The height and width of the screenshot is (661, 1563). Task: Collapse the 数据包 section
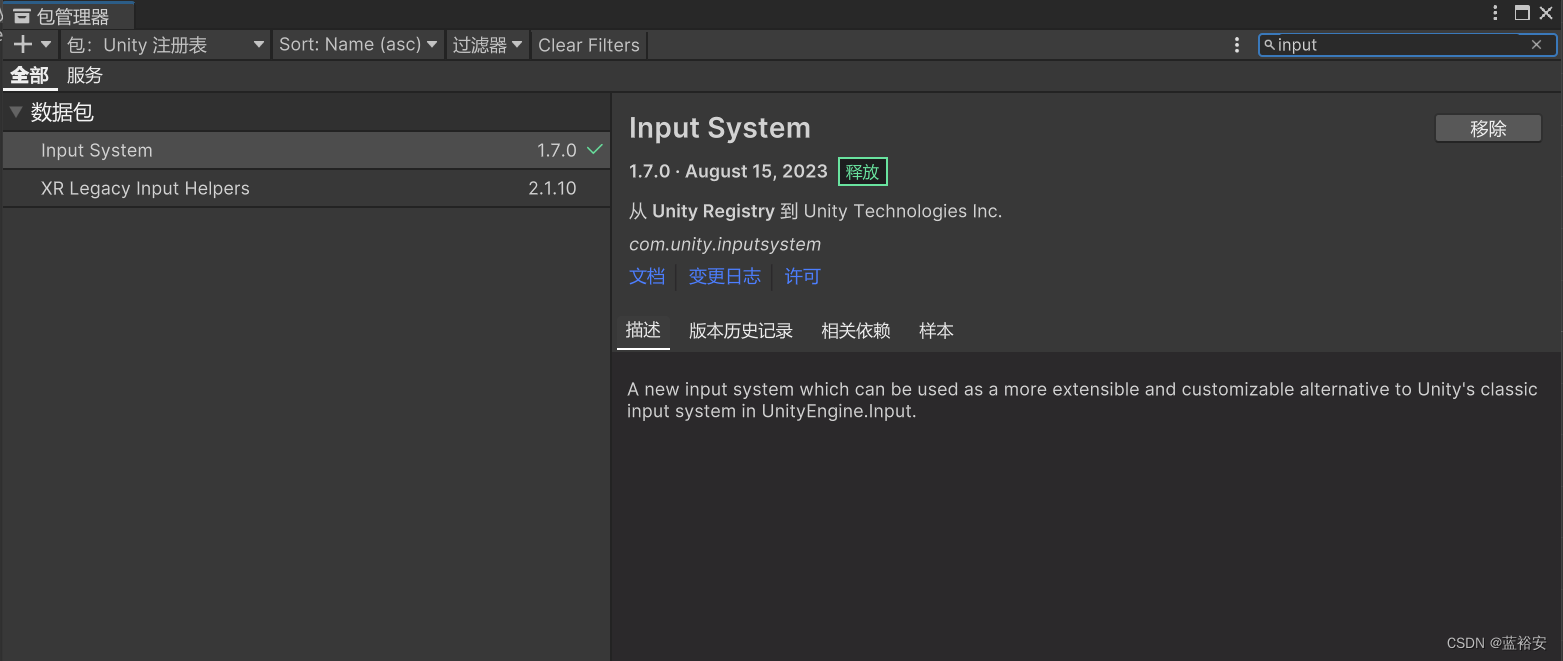click(15, 112)
